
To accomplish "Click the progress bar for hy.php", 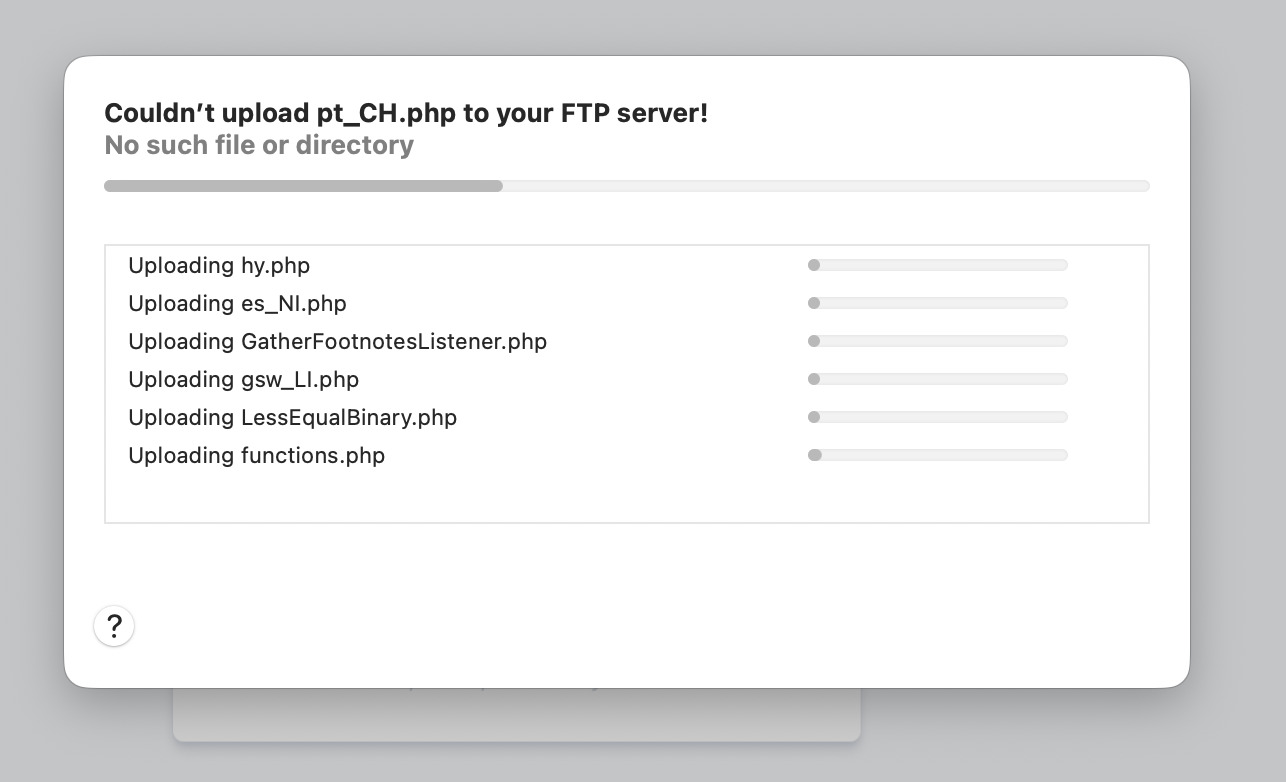I will [938, 265].
